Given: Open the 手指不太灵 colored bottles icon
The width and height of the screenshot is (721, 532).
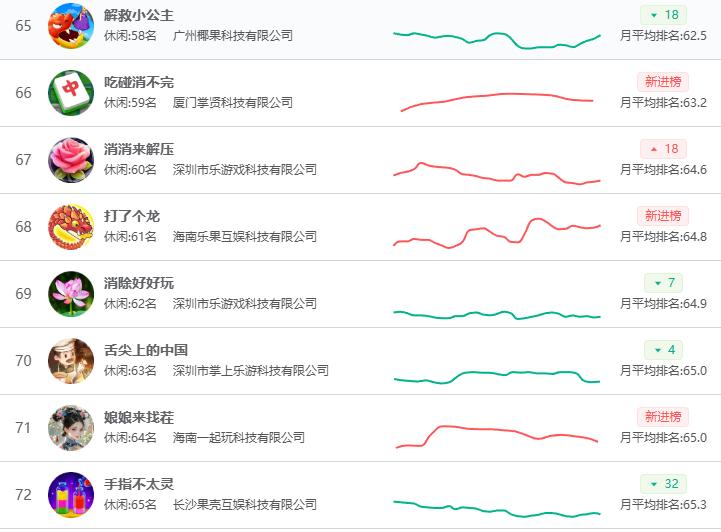Looking at the screenshot, I should point(71,495).
